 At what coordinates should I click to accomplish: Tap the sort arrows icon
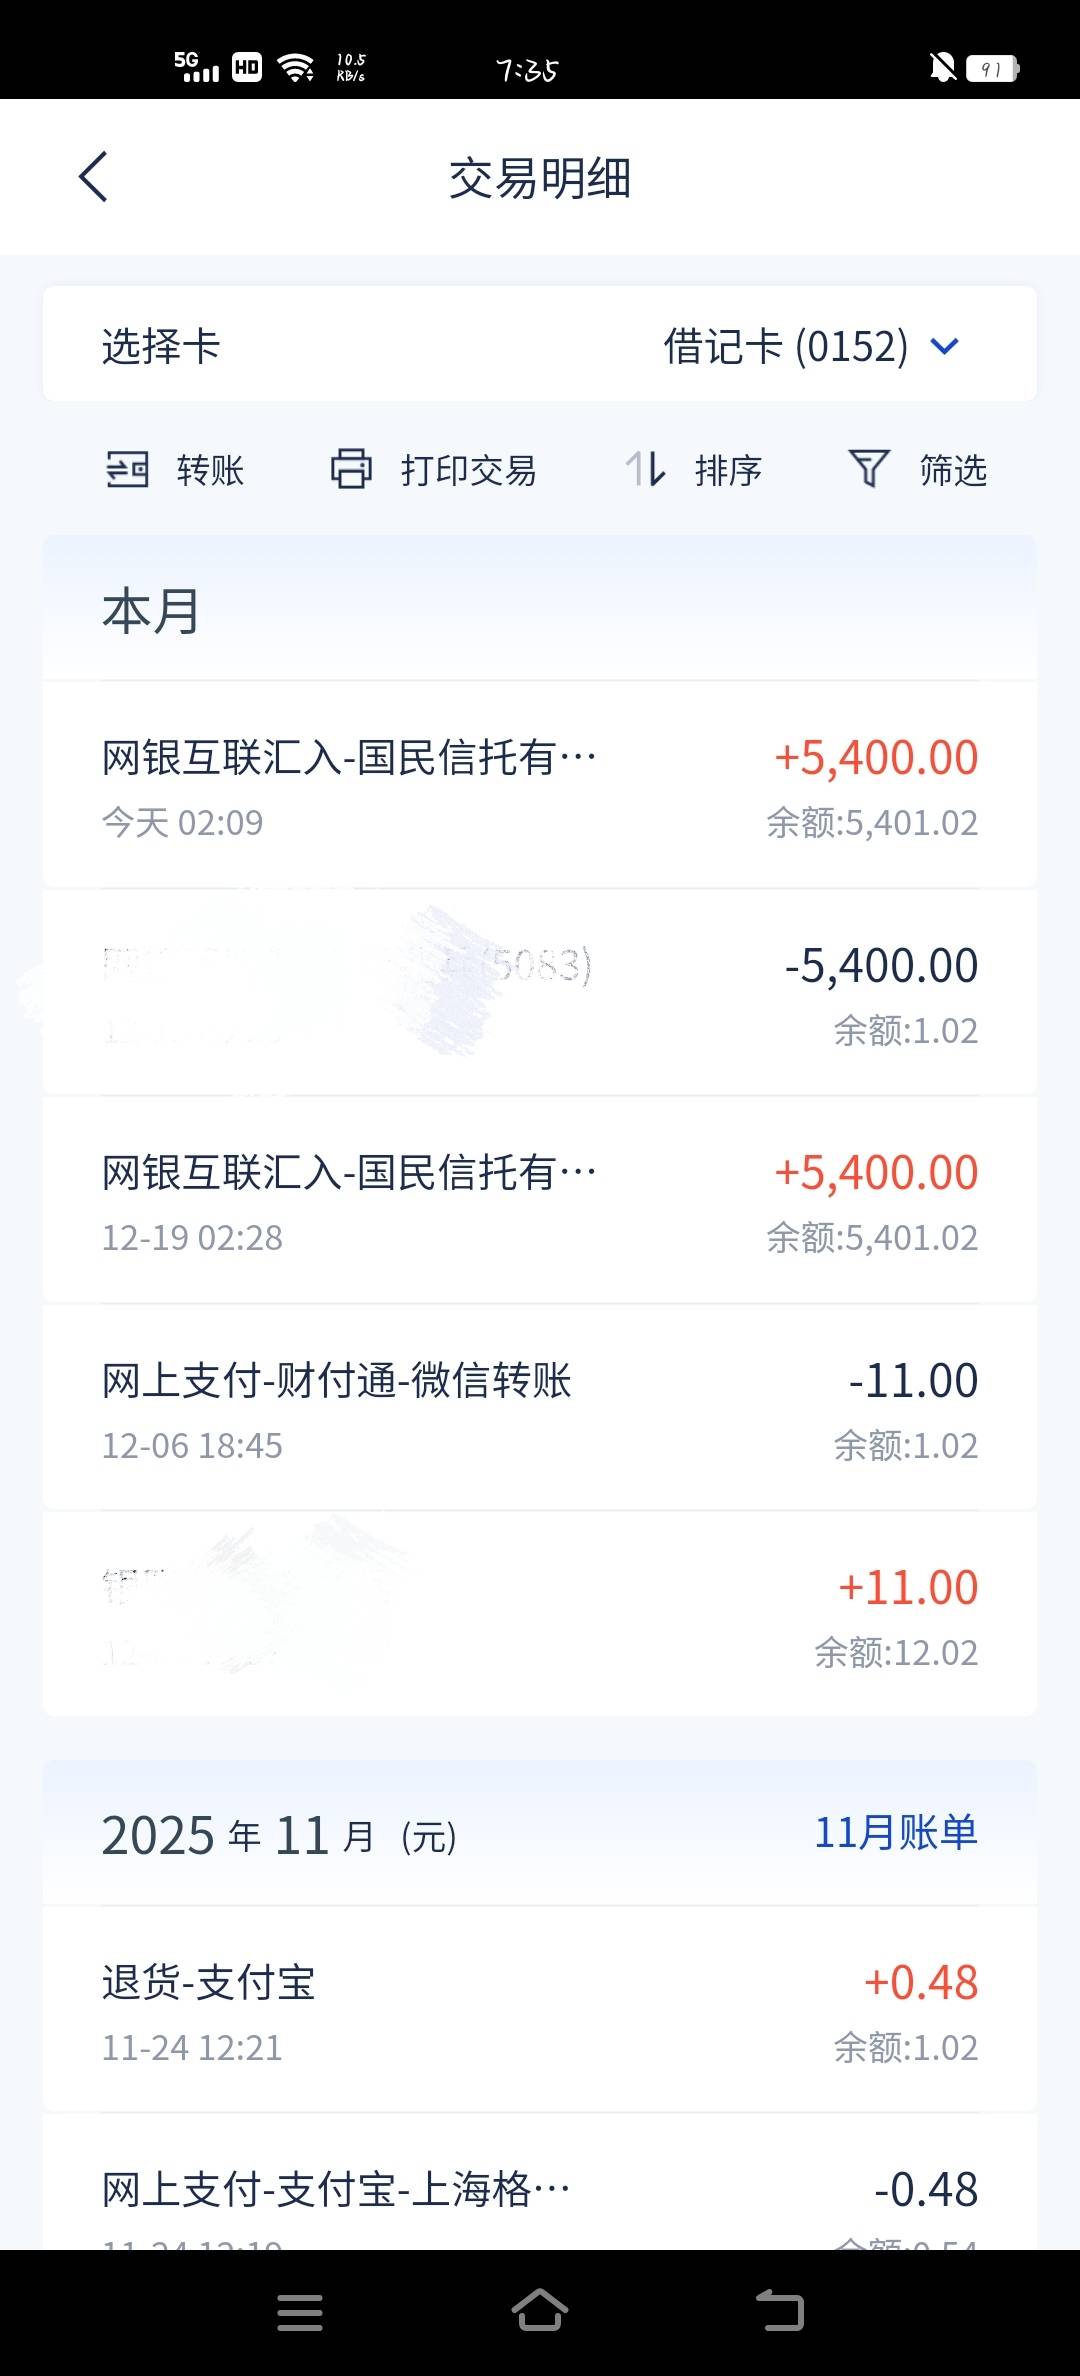pos(645,469)
